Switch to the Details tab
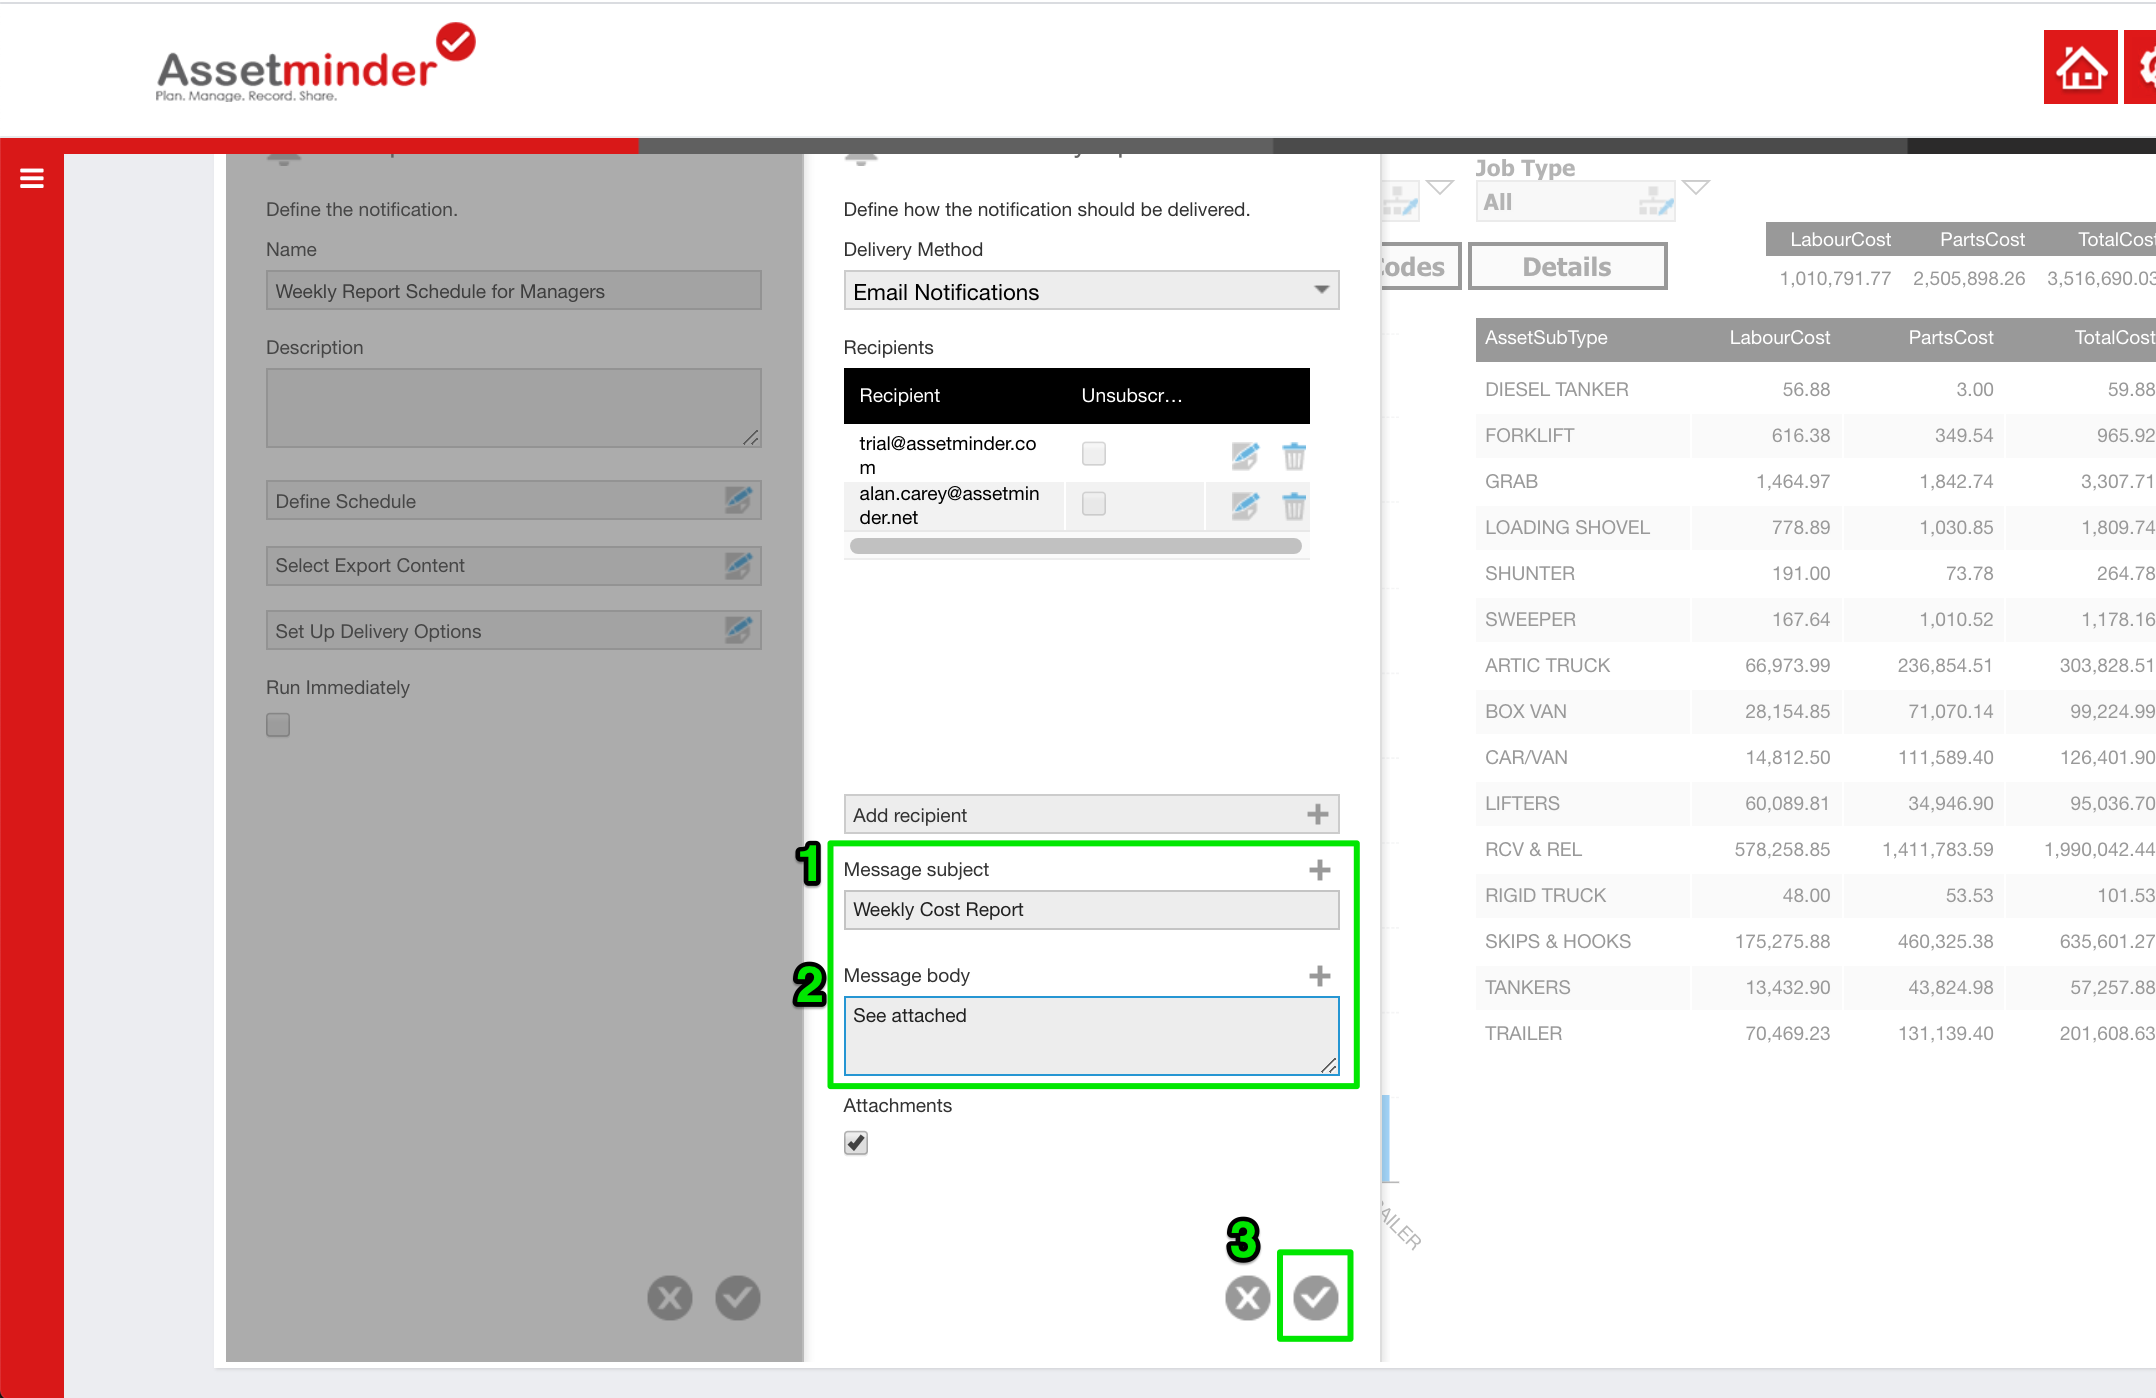Screen dimensions: 2156x1398 point(1566,267)
